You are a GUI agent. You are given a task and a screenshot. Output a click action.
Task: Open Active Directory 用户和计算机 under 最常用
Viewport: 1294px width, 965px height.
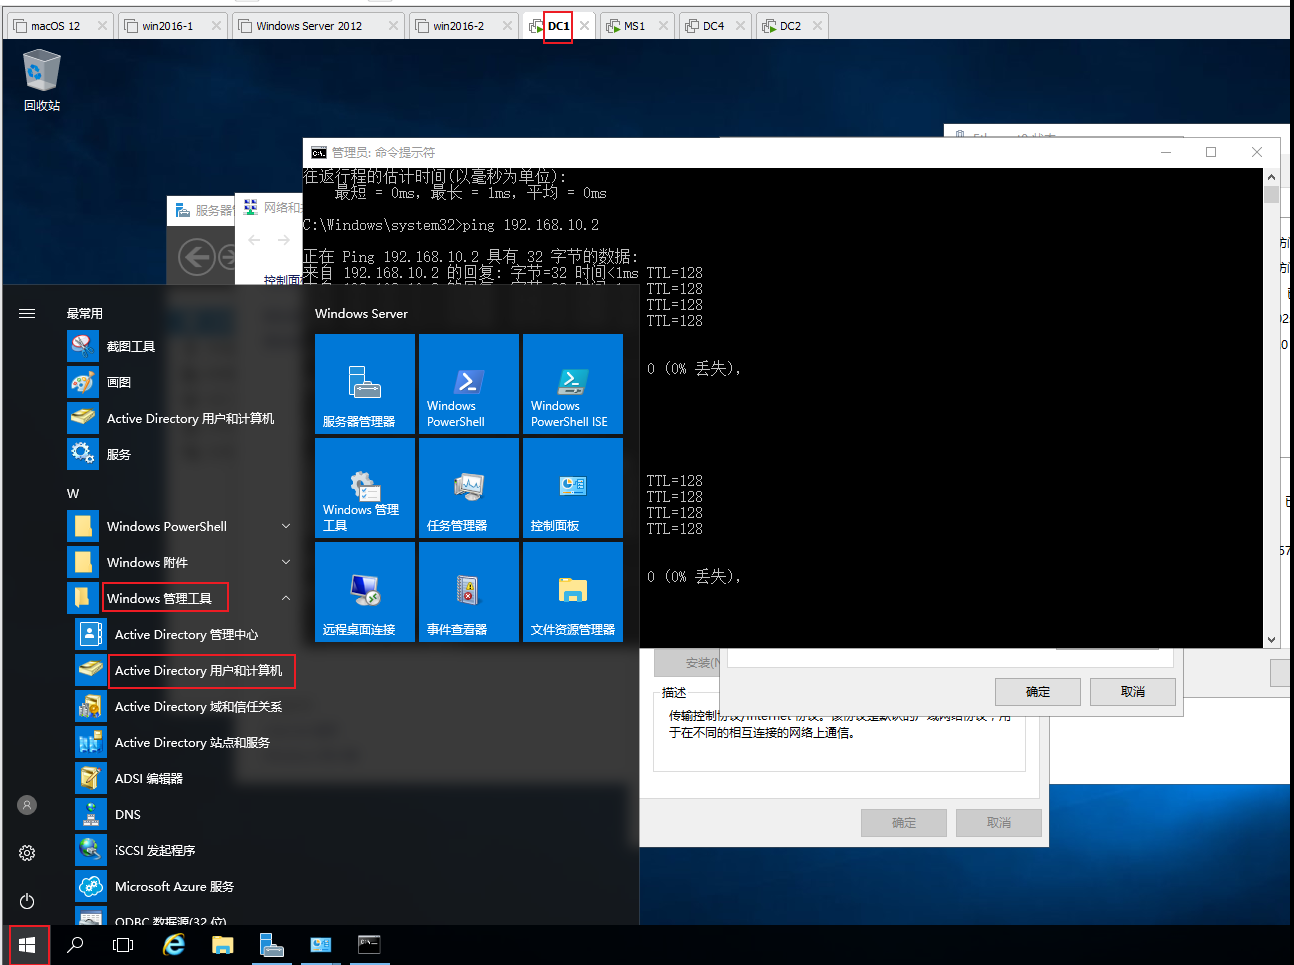coord(170,418)
